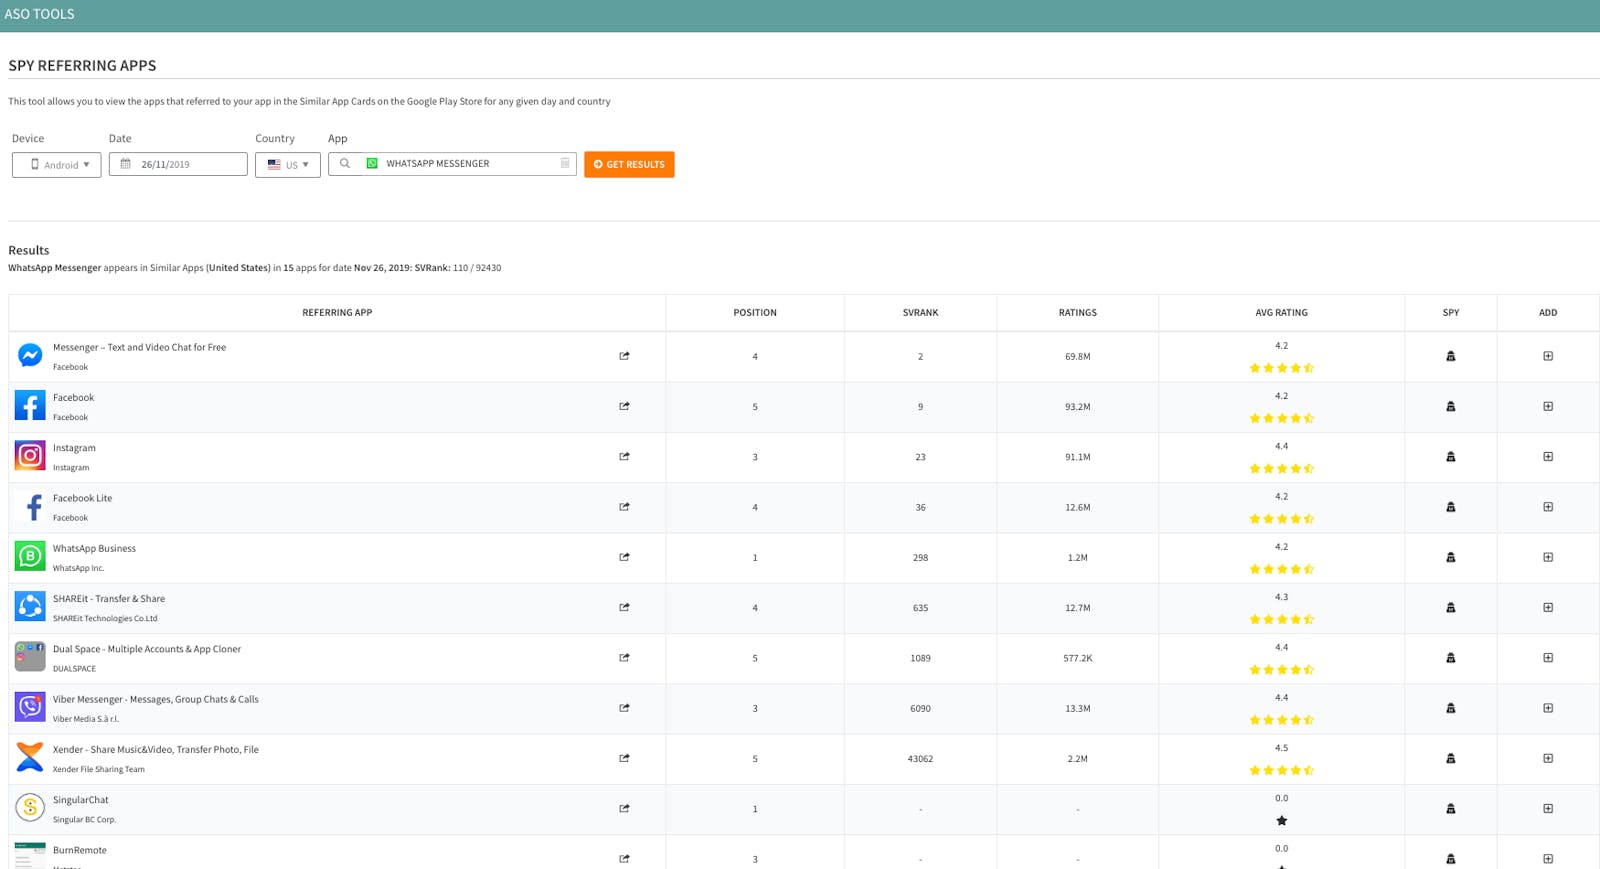Open external link for Dual Space row
Image resolution: width=1600 pixels, height=869 pixels.
click(624, 658)
